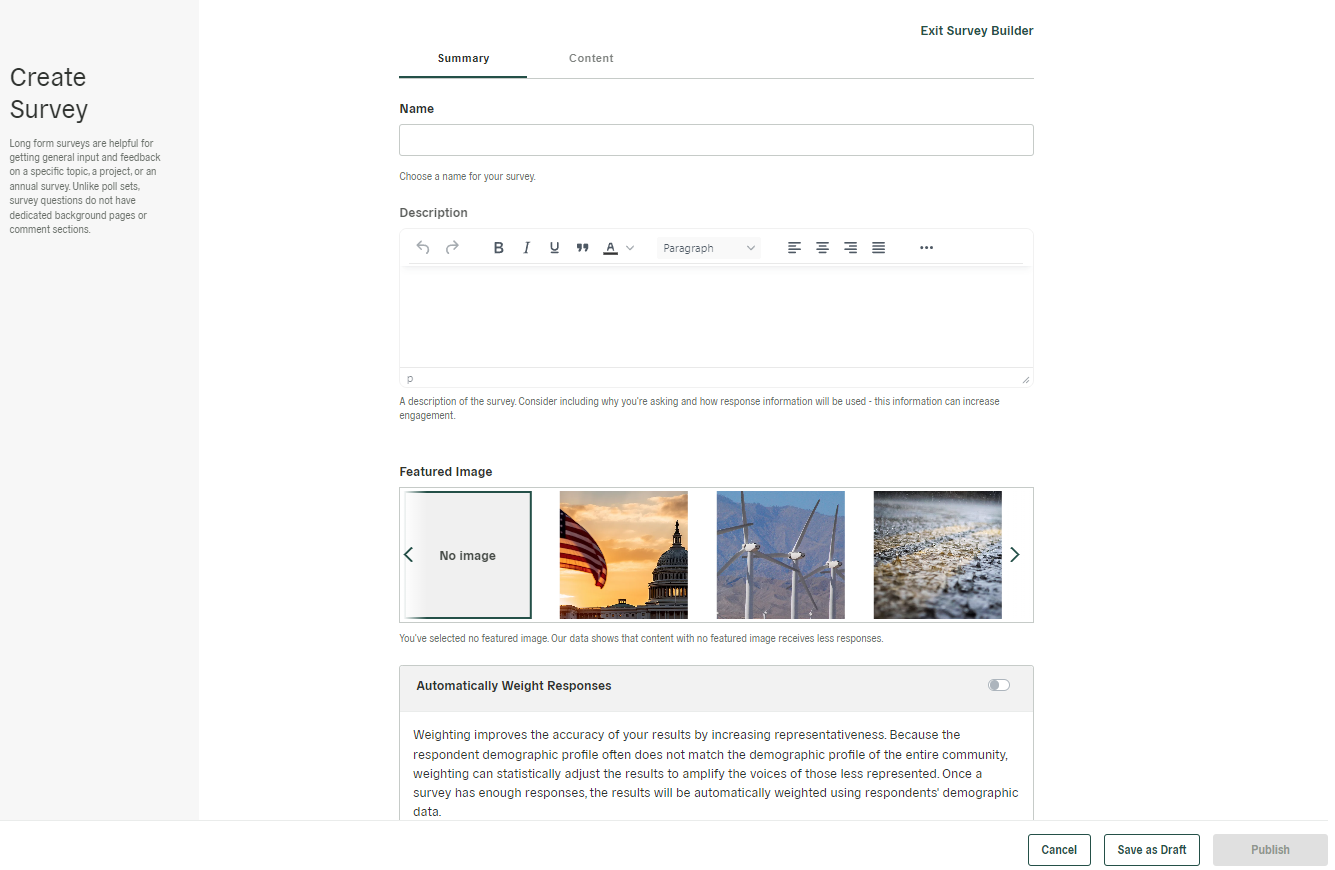
Task: Choose the wind turbines image
Action: 781,555
